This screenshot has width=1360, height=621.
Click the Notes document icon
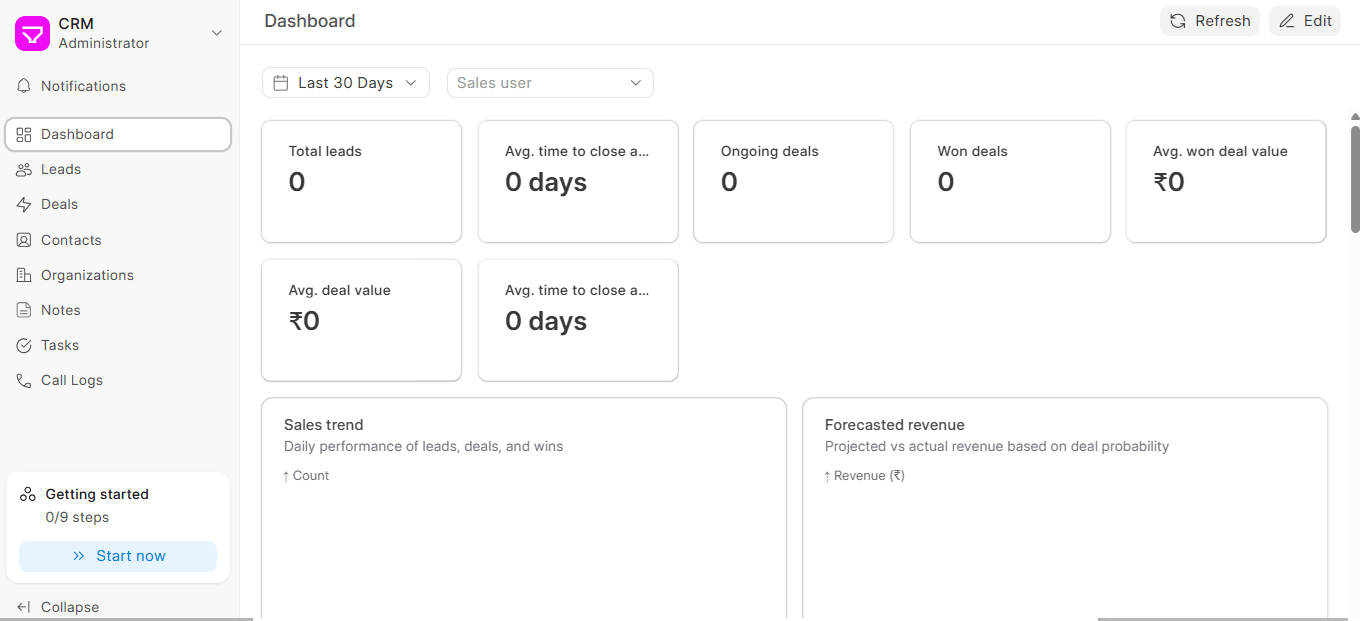click(24, 310)
